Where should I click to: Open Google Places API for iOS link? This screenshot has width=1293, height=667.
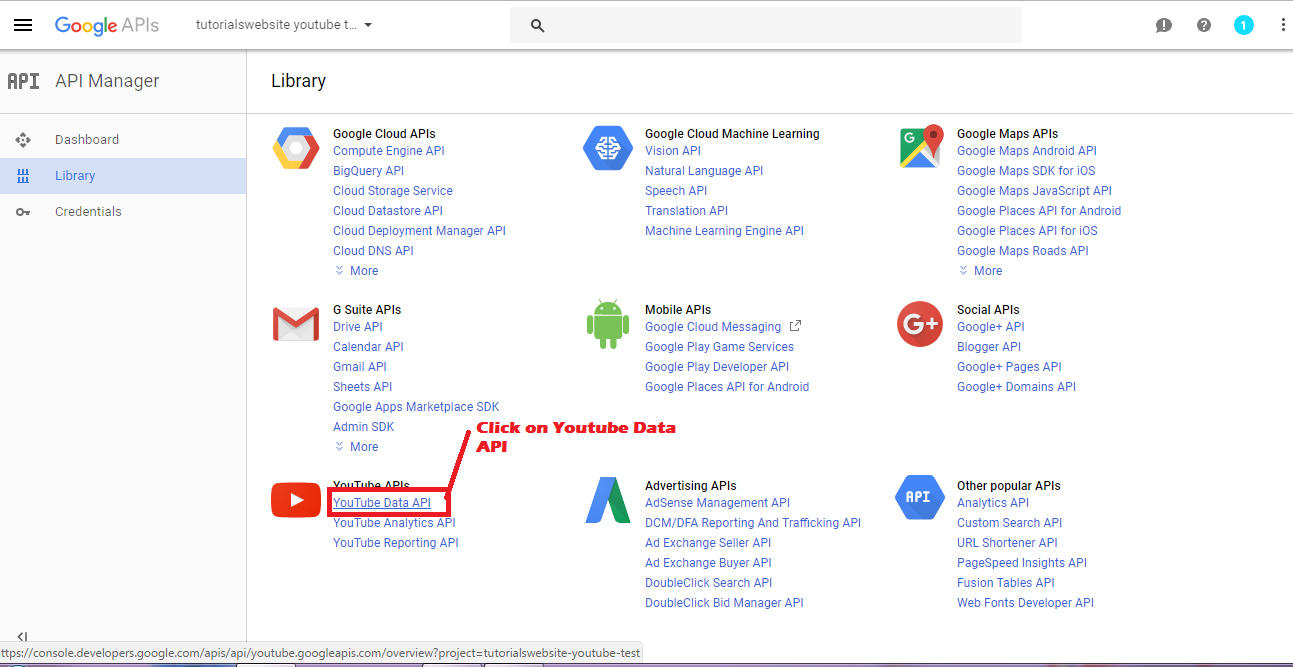coord(1027,231)
